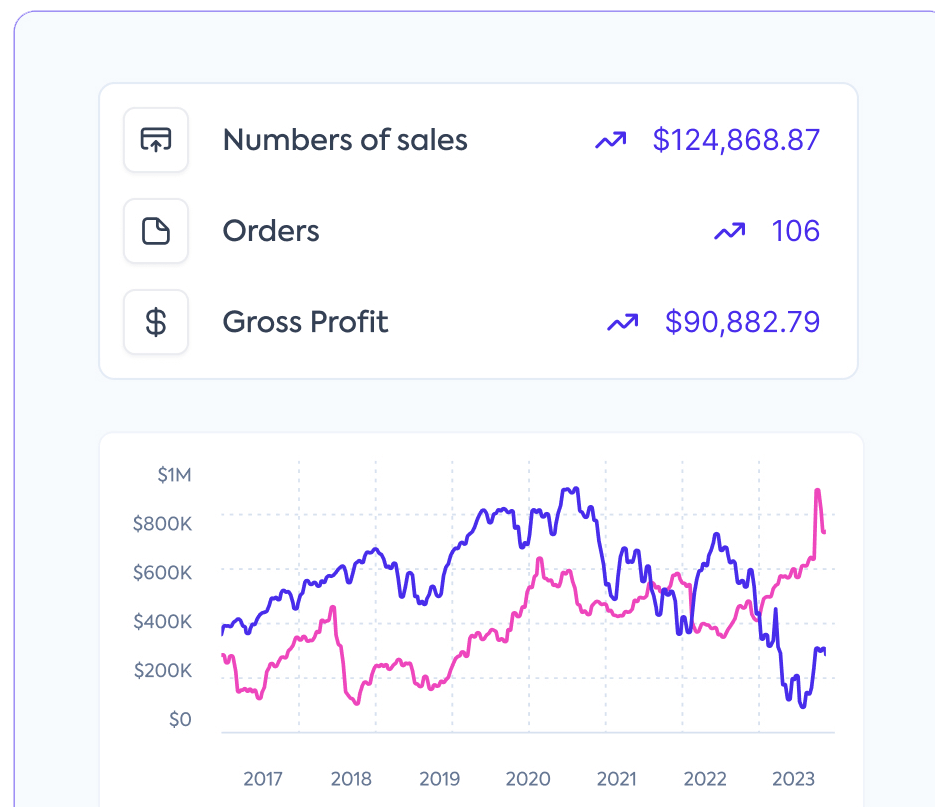The width and height of the screenshot is (935, 807).
Task: Click the Orders document icon
Action: 156,232
